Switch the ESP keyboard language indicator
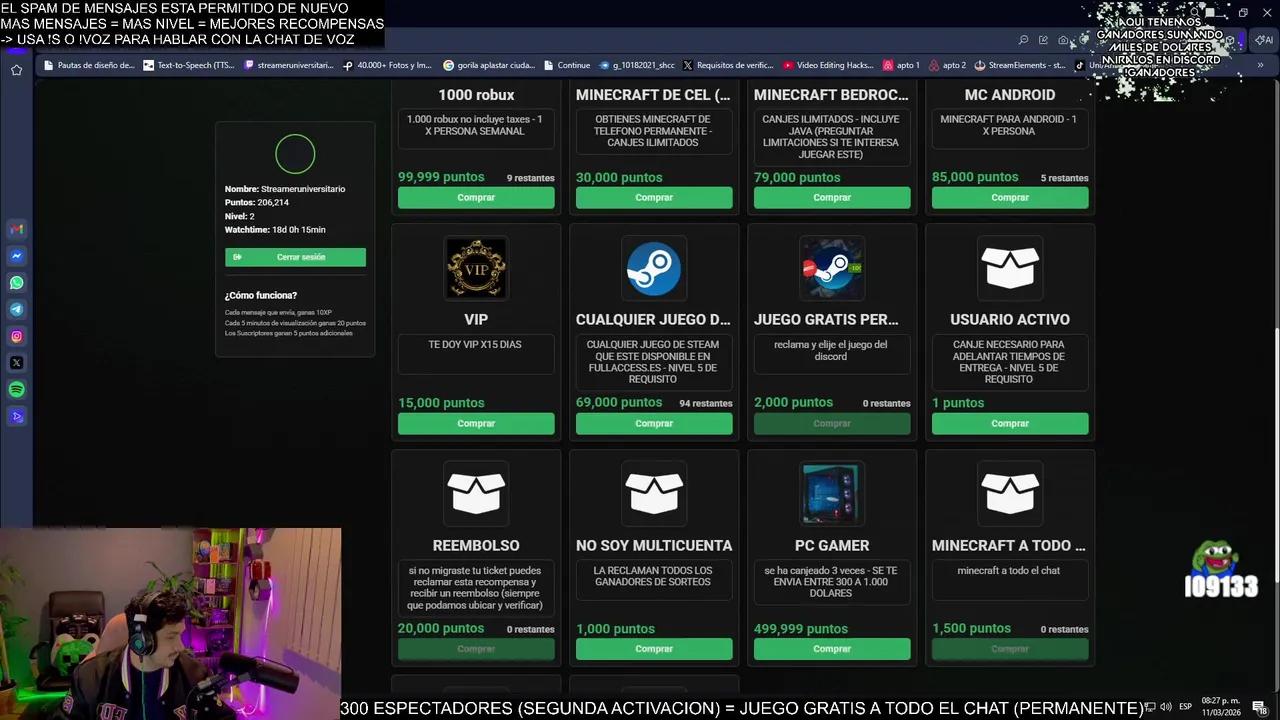 [x=1185, y=707]
